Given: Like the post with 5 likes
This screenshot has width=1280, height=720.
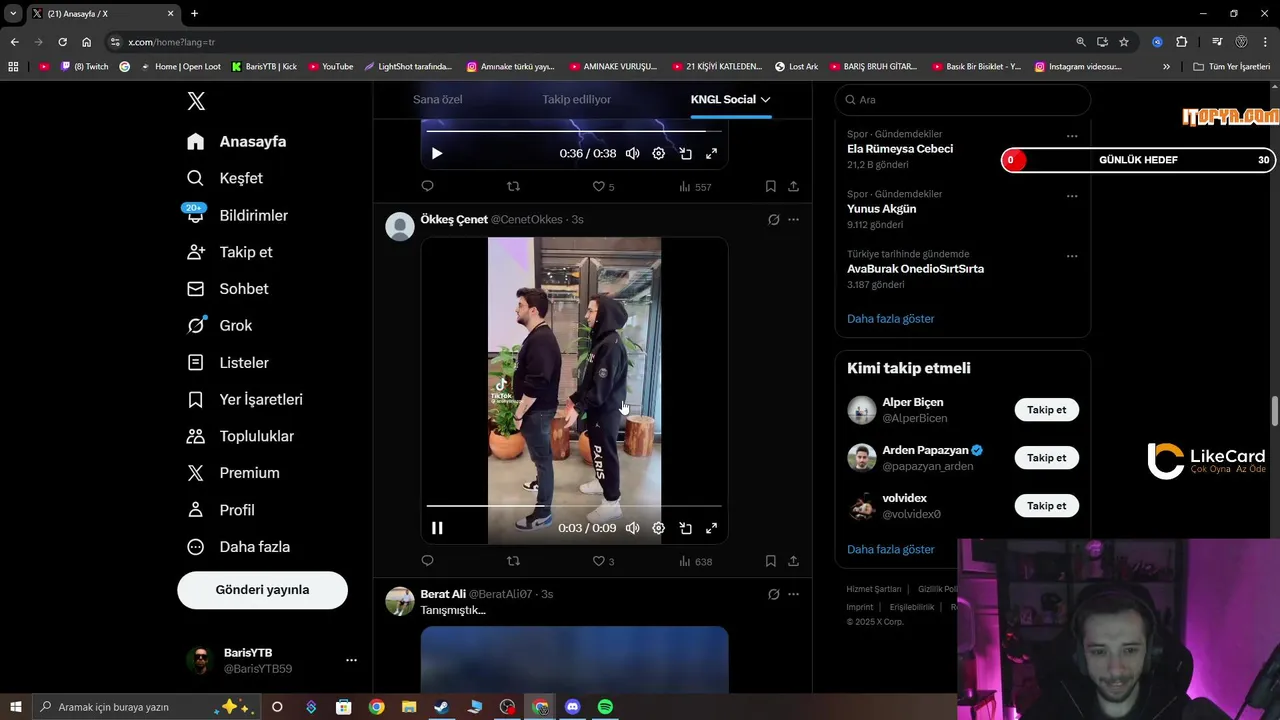Looking at the screenshot, I should 603,186.
